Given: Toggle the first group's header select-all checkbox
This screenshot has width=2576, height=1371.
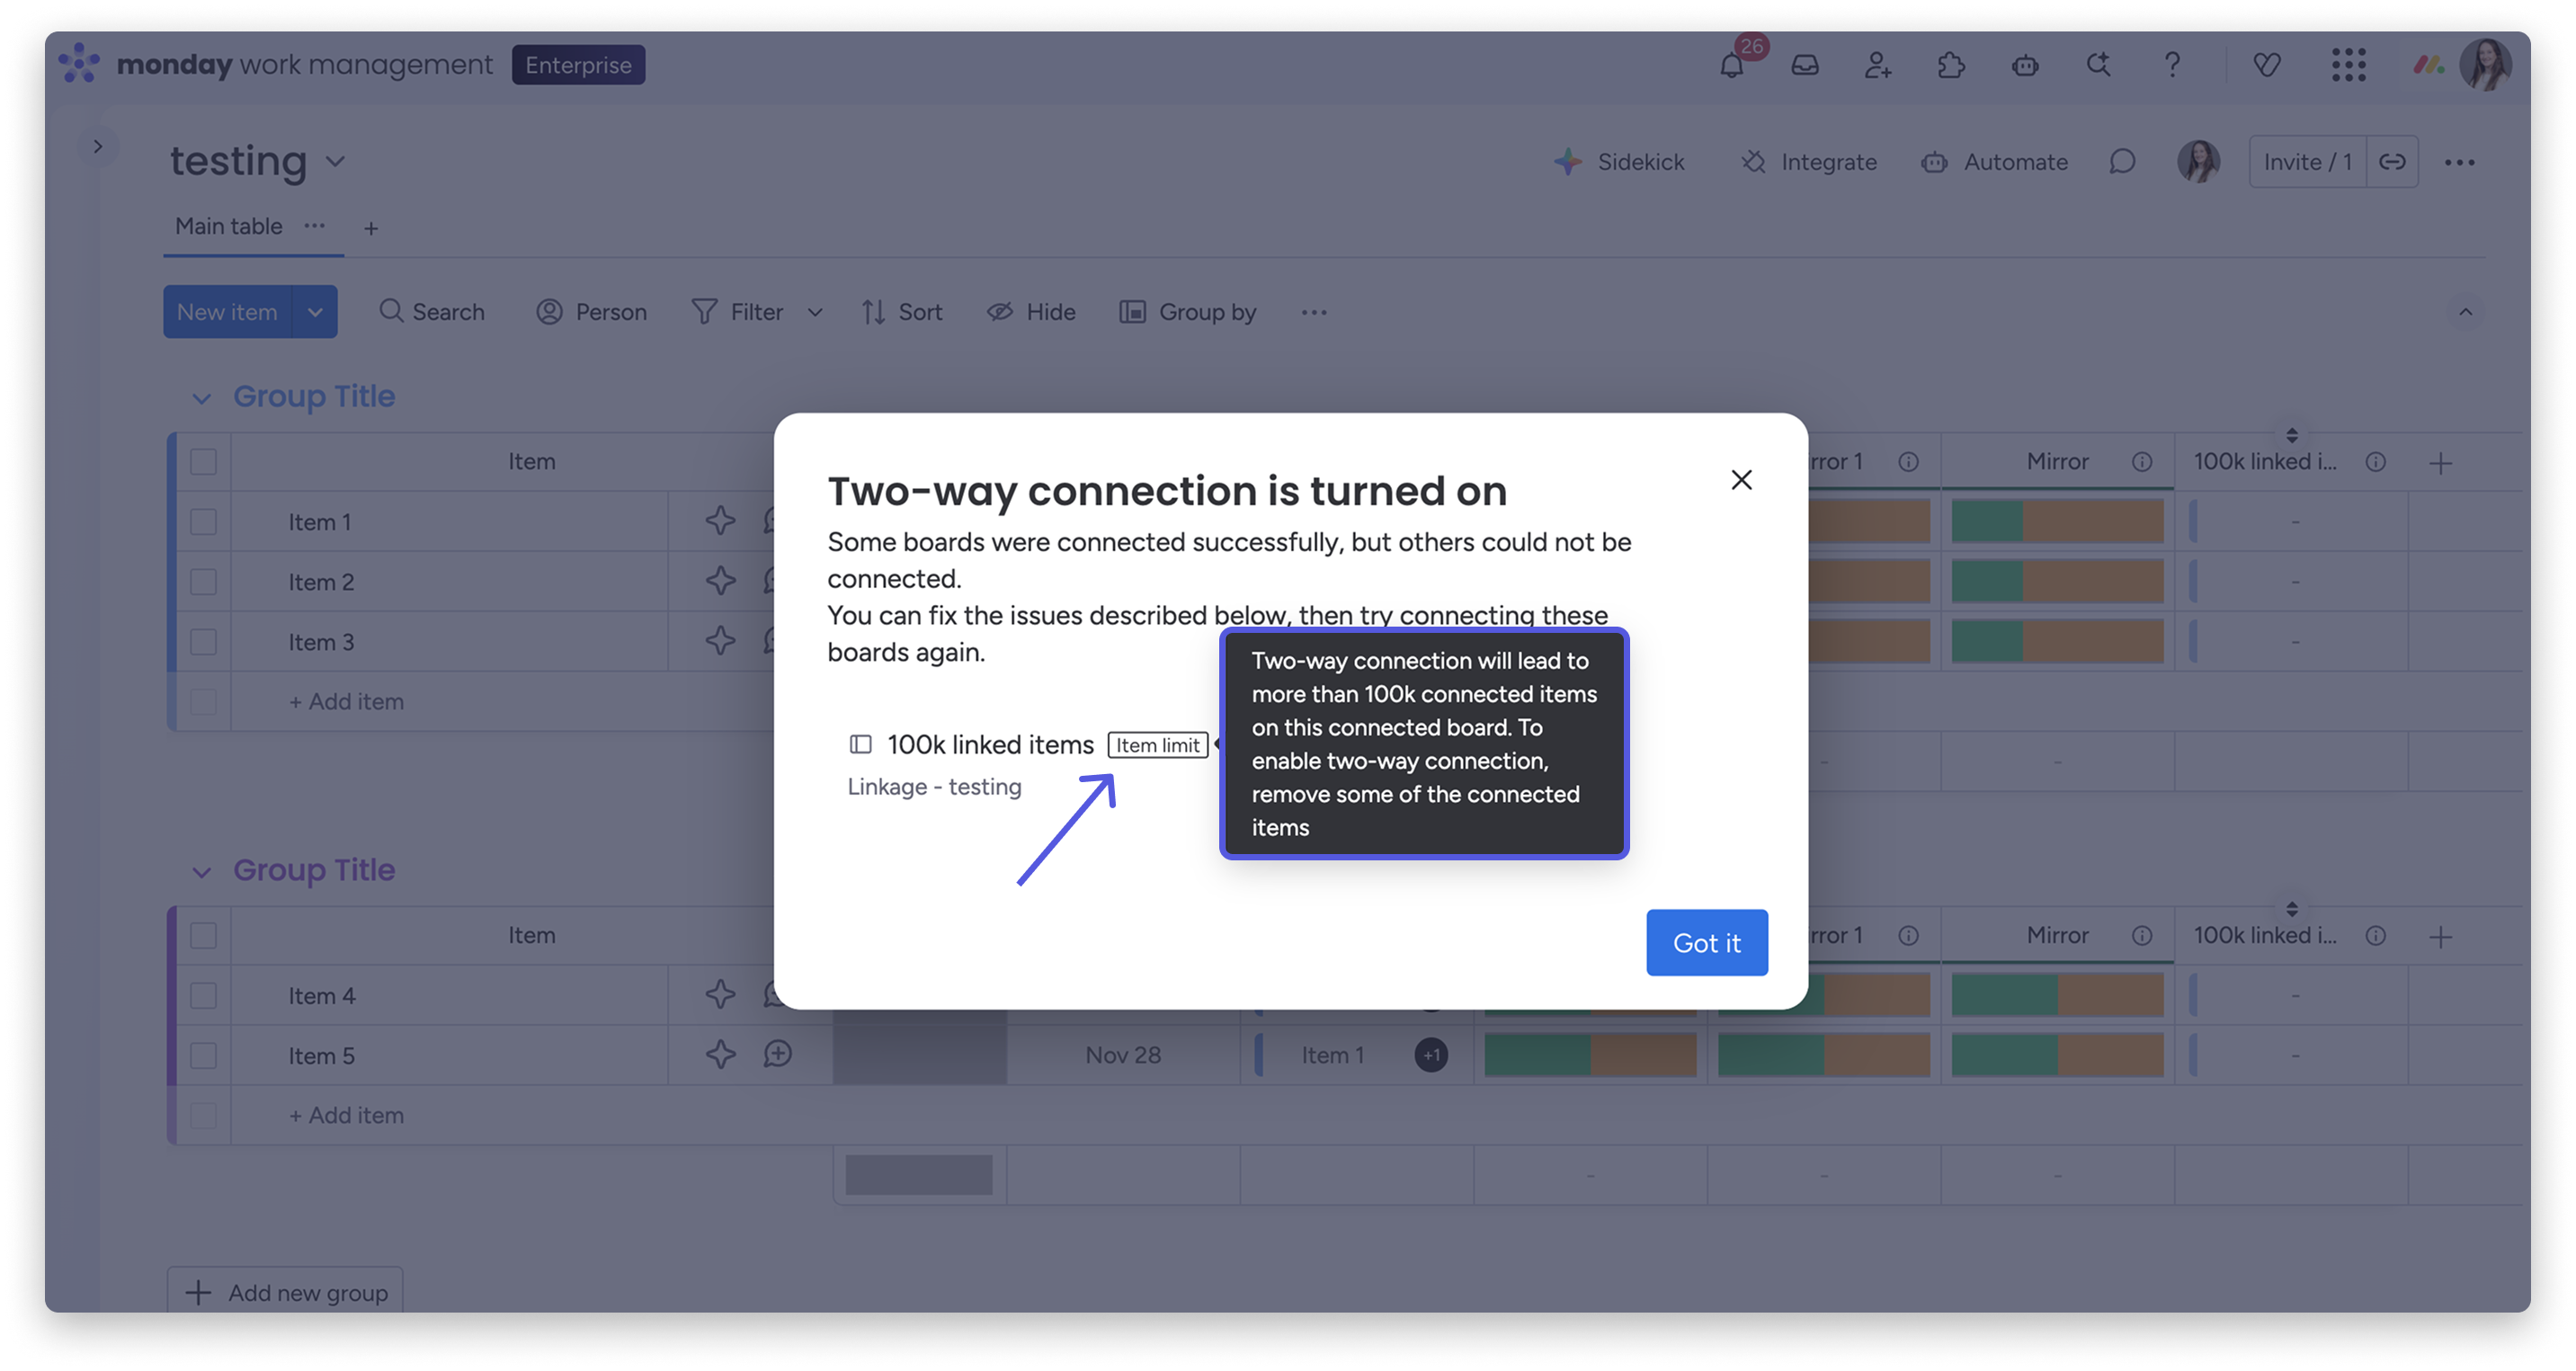Looking at the screenshot, I should point(203,462).
